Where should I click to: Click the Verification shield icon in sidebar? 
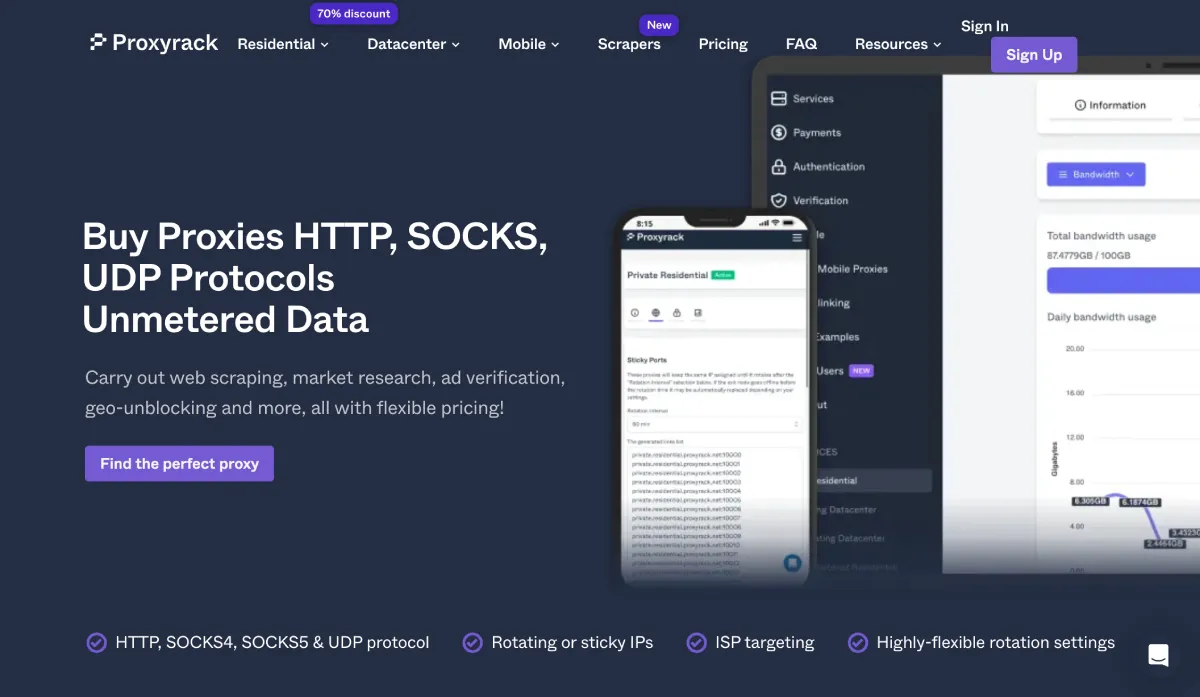779,201
